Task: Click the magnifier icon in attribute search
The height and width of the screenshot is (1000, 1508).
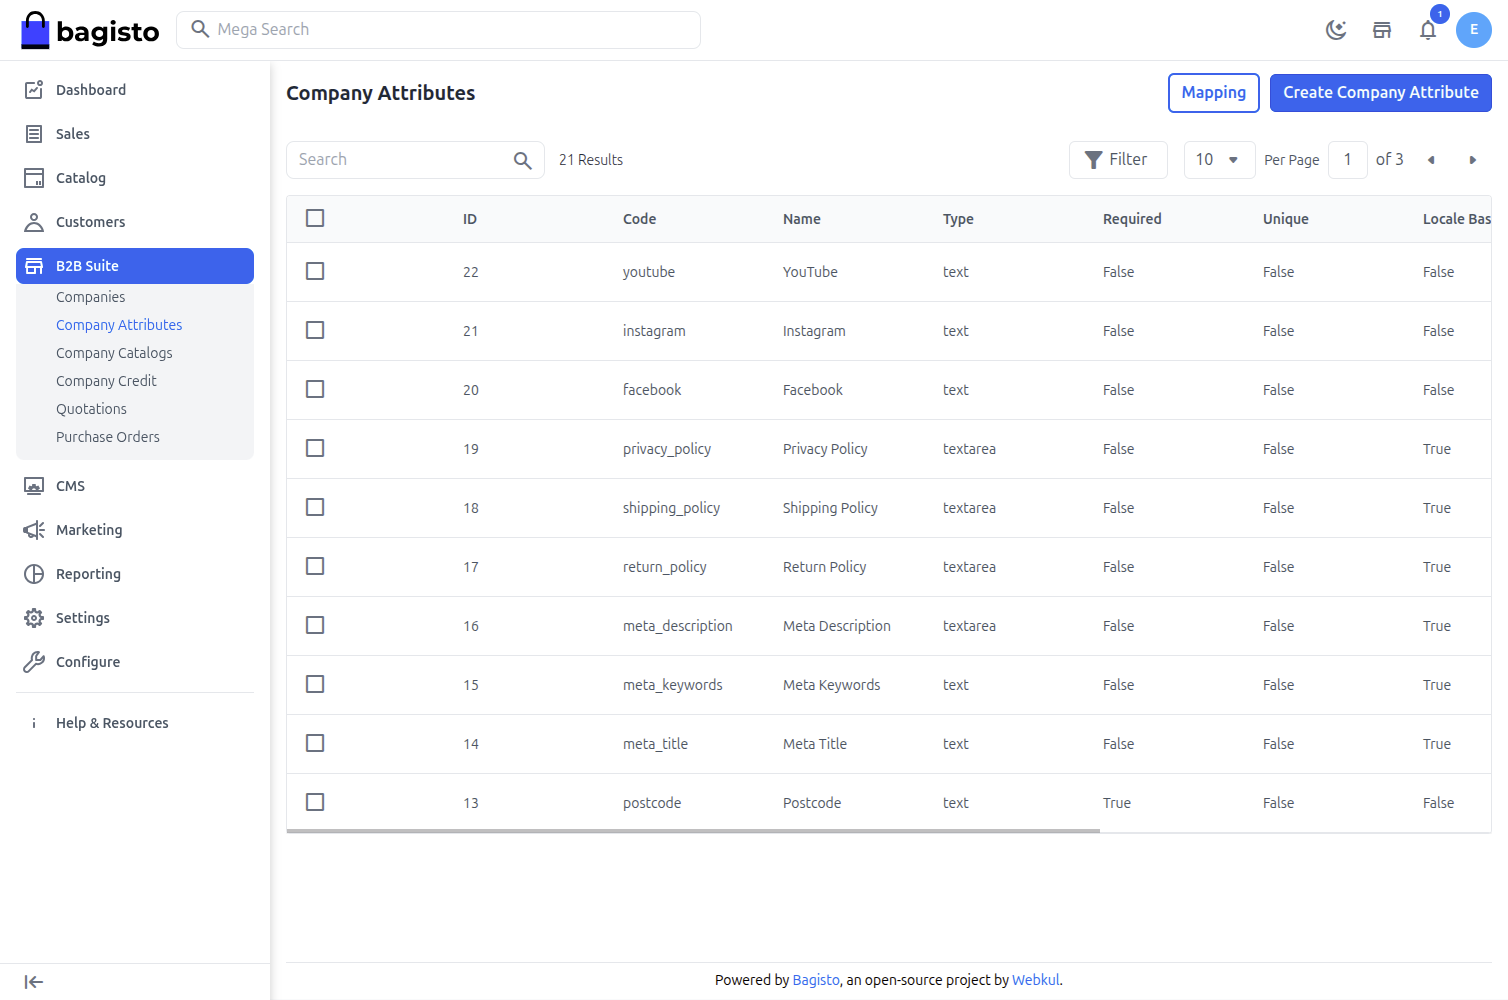Action: coord(522,160)
